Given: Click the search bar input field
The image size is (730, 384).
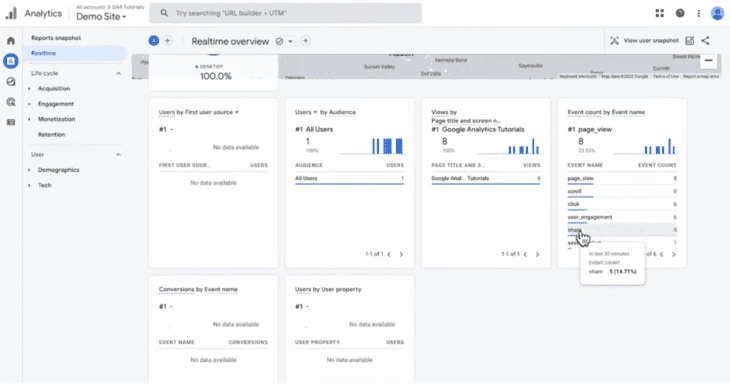Looking at the screenshot, I should [285, 13].
